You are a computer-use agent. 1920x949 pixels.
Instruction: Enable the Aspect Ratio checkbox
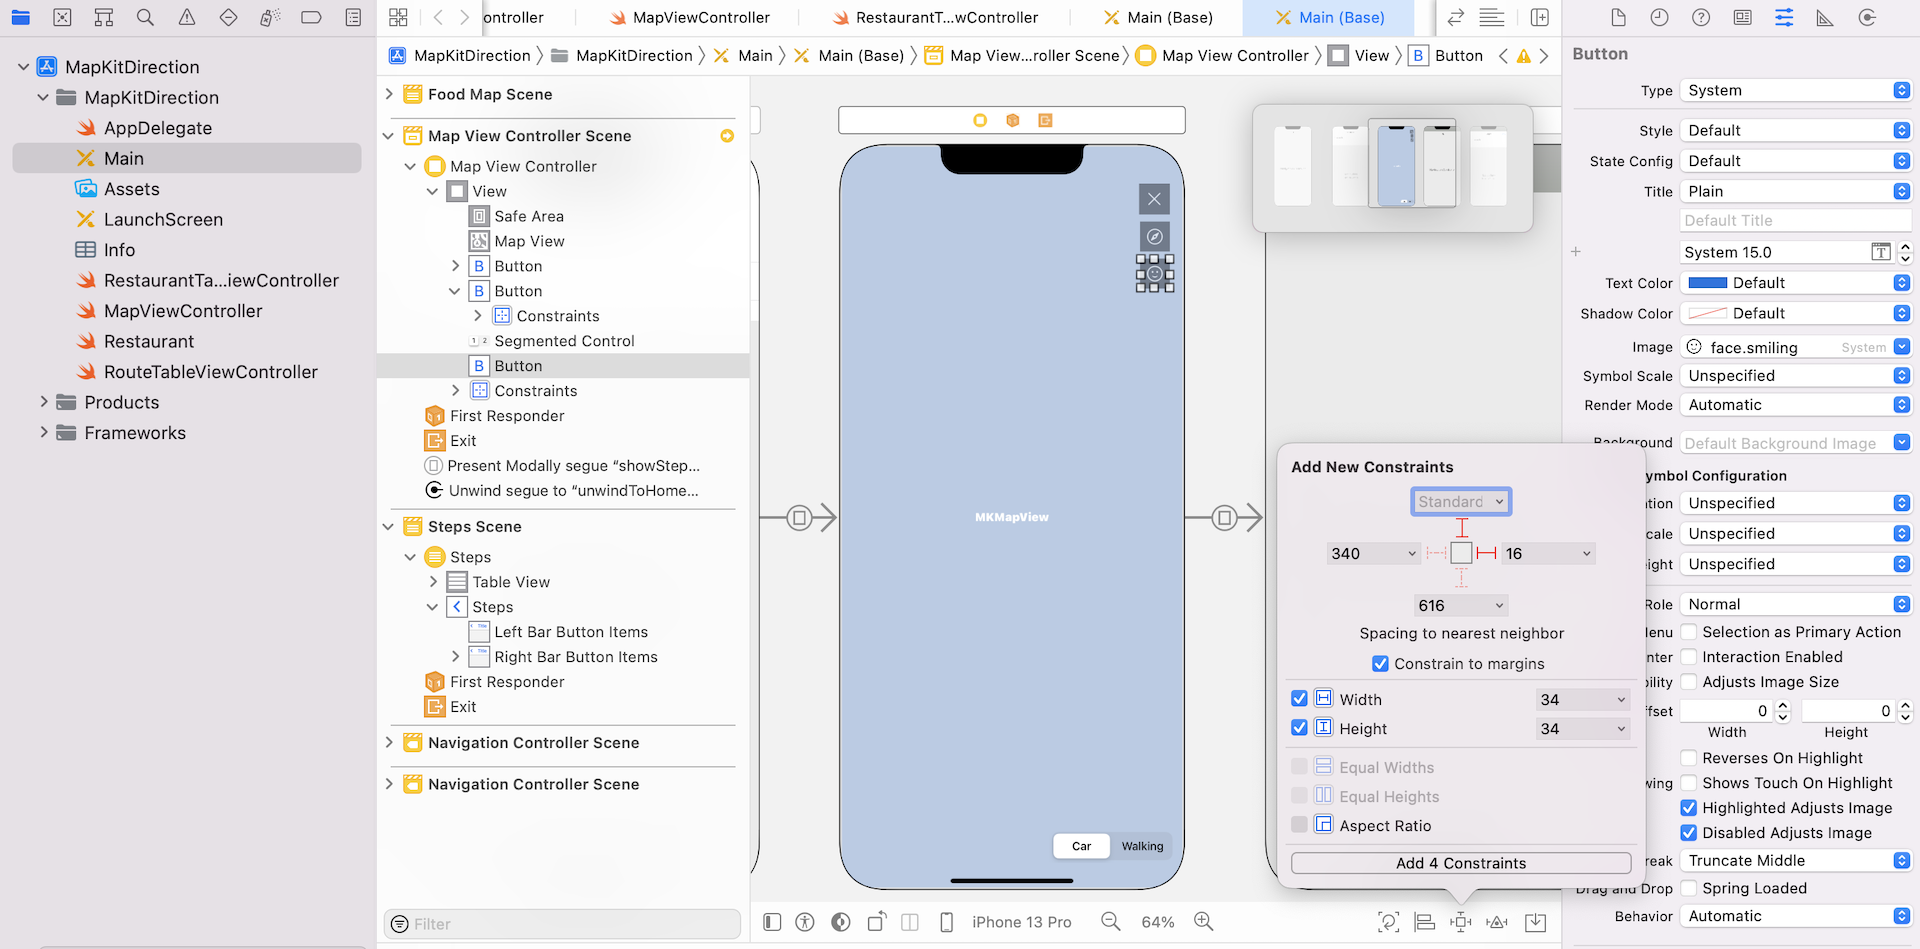[1299, 825]
